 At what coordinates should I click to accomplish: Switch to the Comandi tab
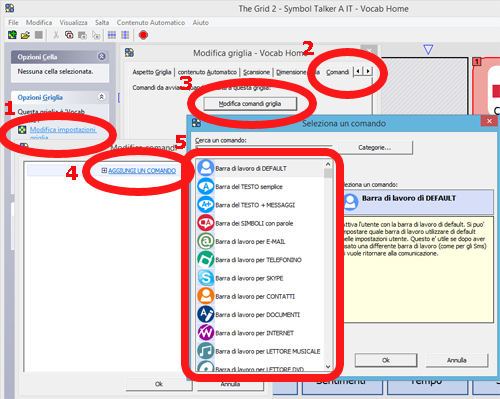point(337,72)
